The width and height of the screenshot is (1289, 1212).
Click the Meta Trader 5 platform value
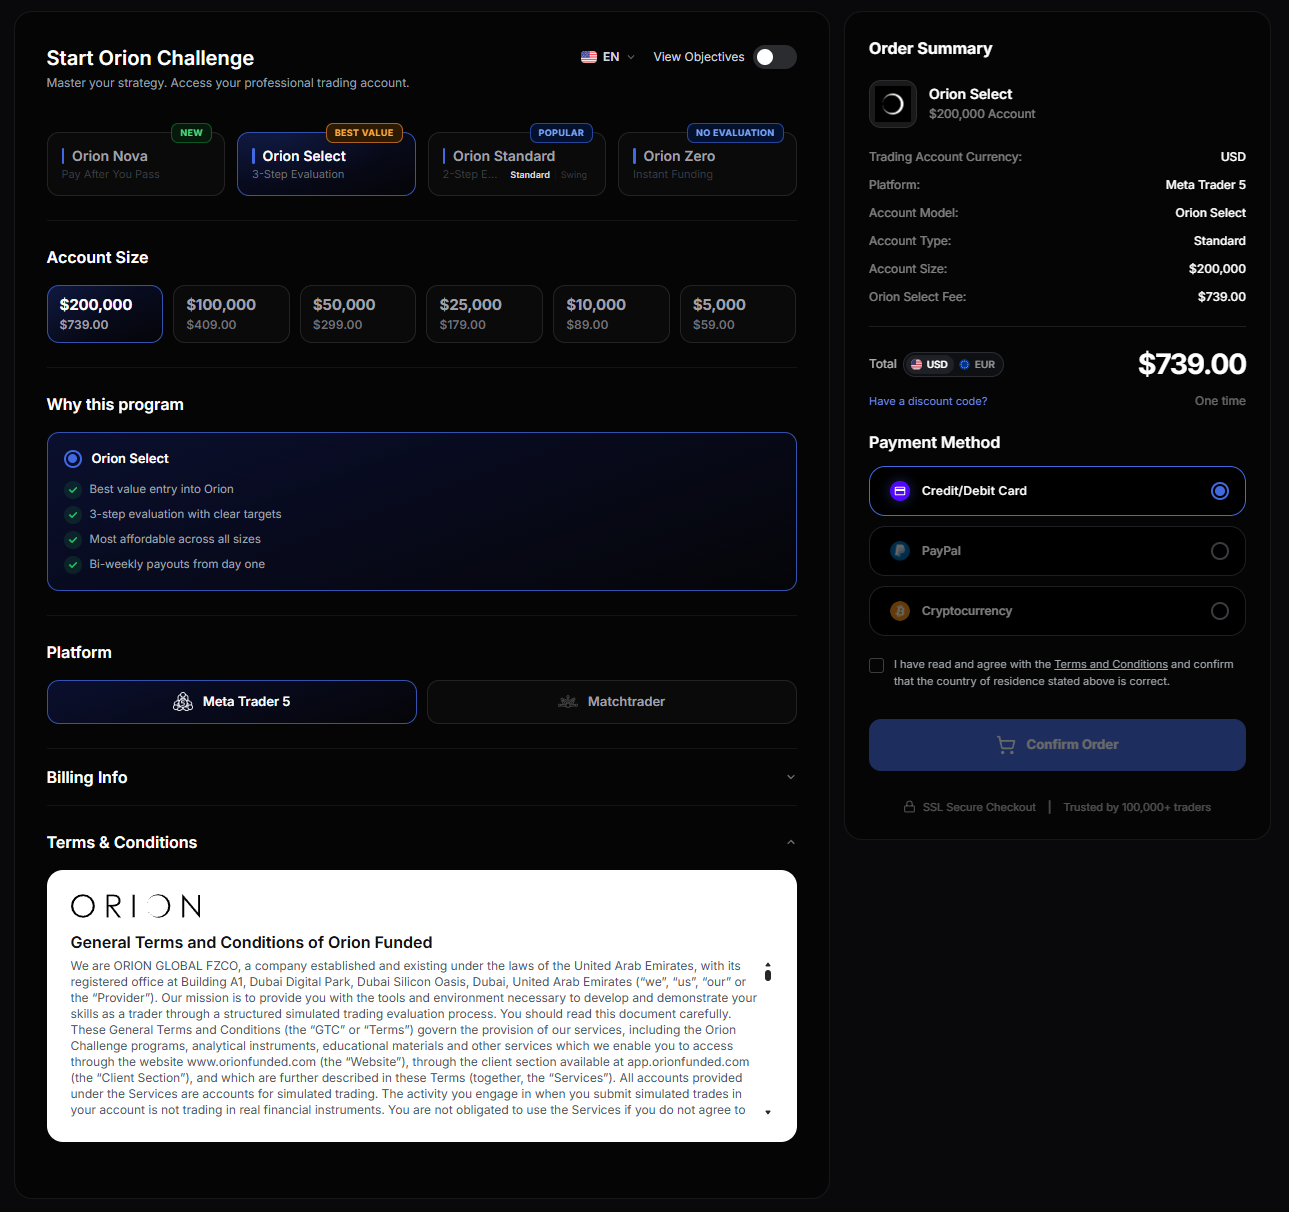point(1206,185)
